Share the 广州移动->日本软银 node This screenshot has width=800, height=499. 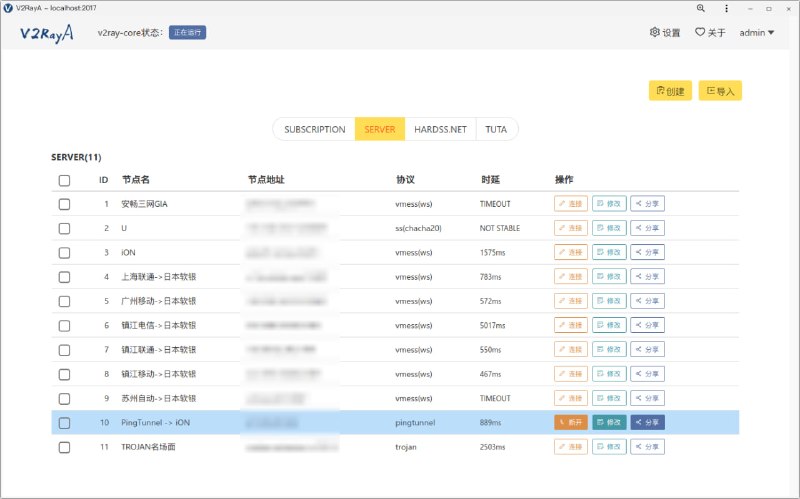pos(647,301)
